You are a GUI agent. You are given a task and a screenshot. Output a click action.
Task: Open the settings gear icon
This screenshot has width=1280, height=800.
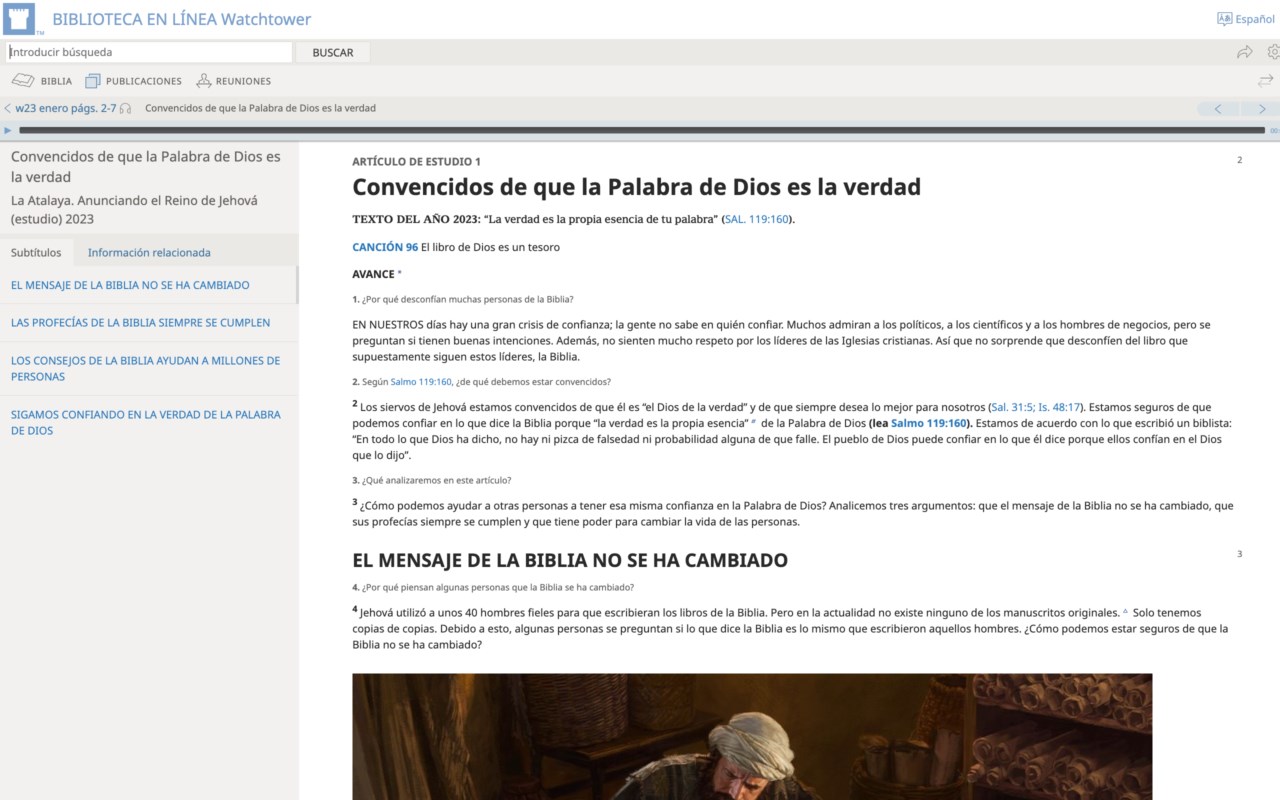pyautogui.click(x=1273, y=52)
